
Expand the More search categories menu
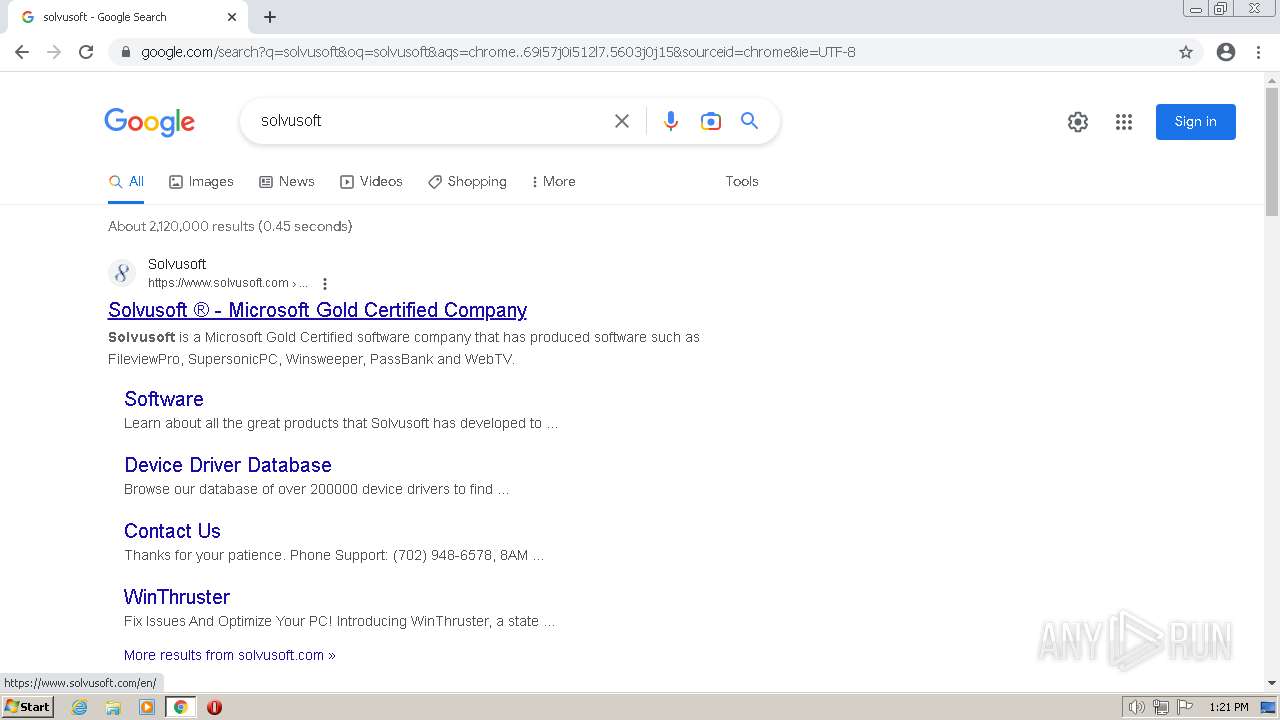553,182
